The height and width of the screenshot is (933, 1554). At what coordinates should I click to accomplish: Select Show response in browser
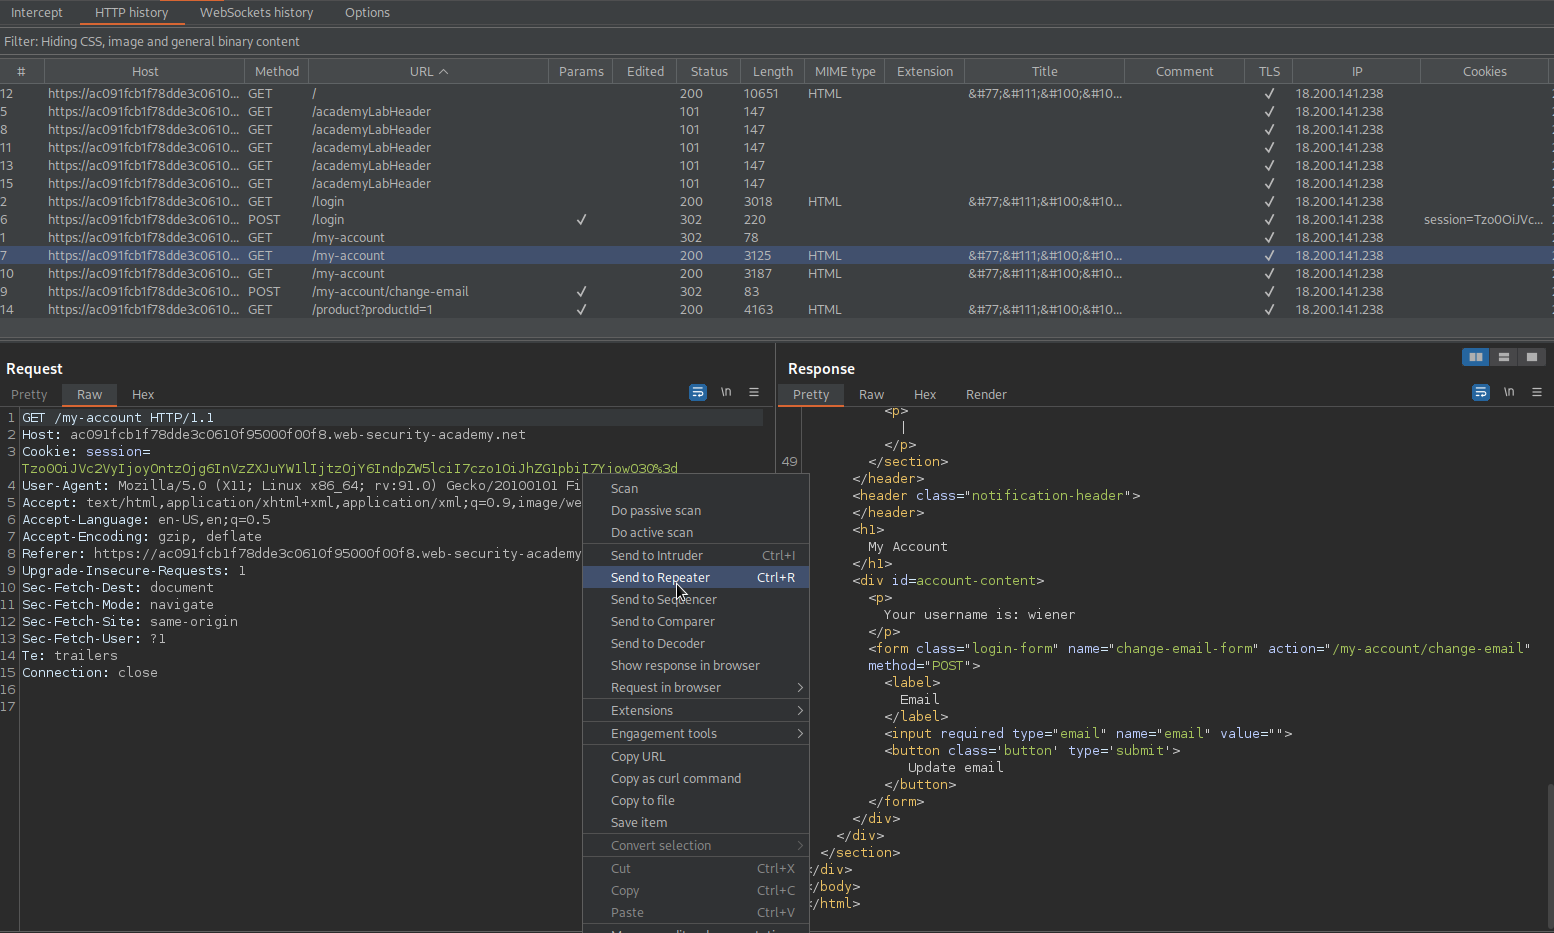[696, 666]
